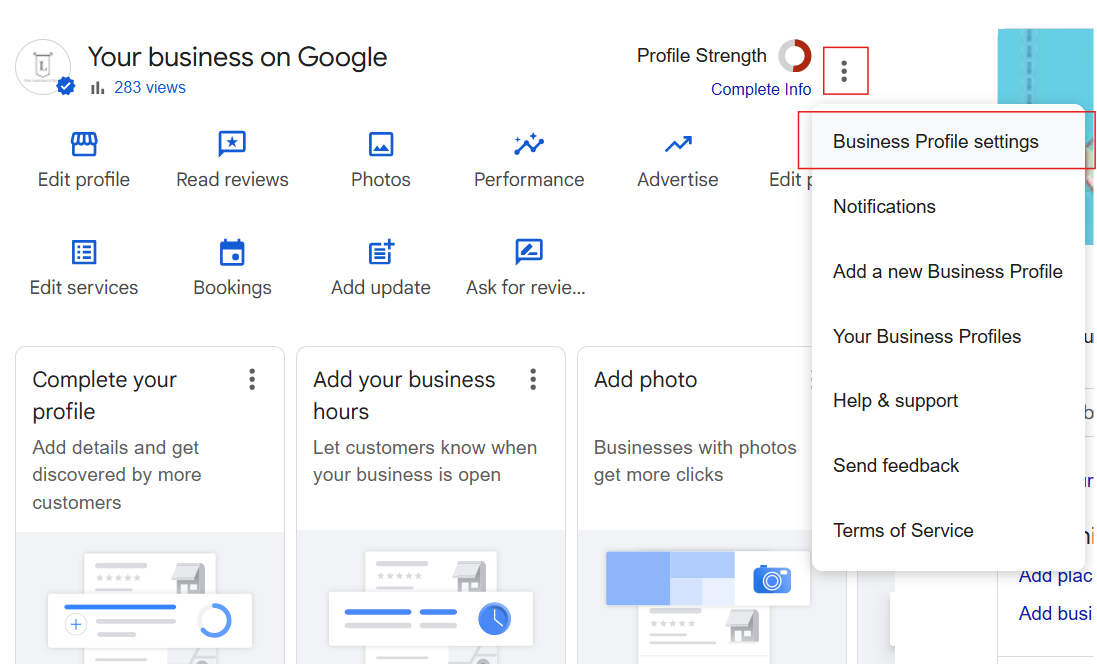Screen dimensions: 1097x664
Task: Open the Edit profile storefront icon
Action: [x=84, y=145]
